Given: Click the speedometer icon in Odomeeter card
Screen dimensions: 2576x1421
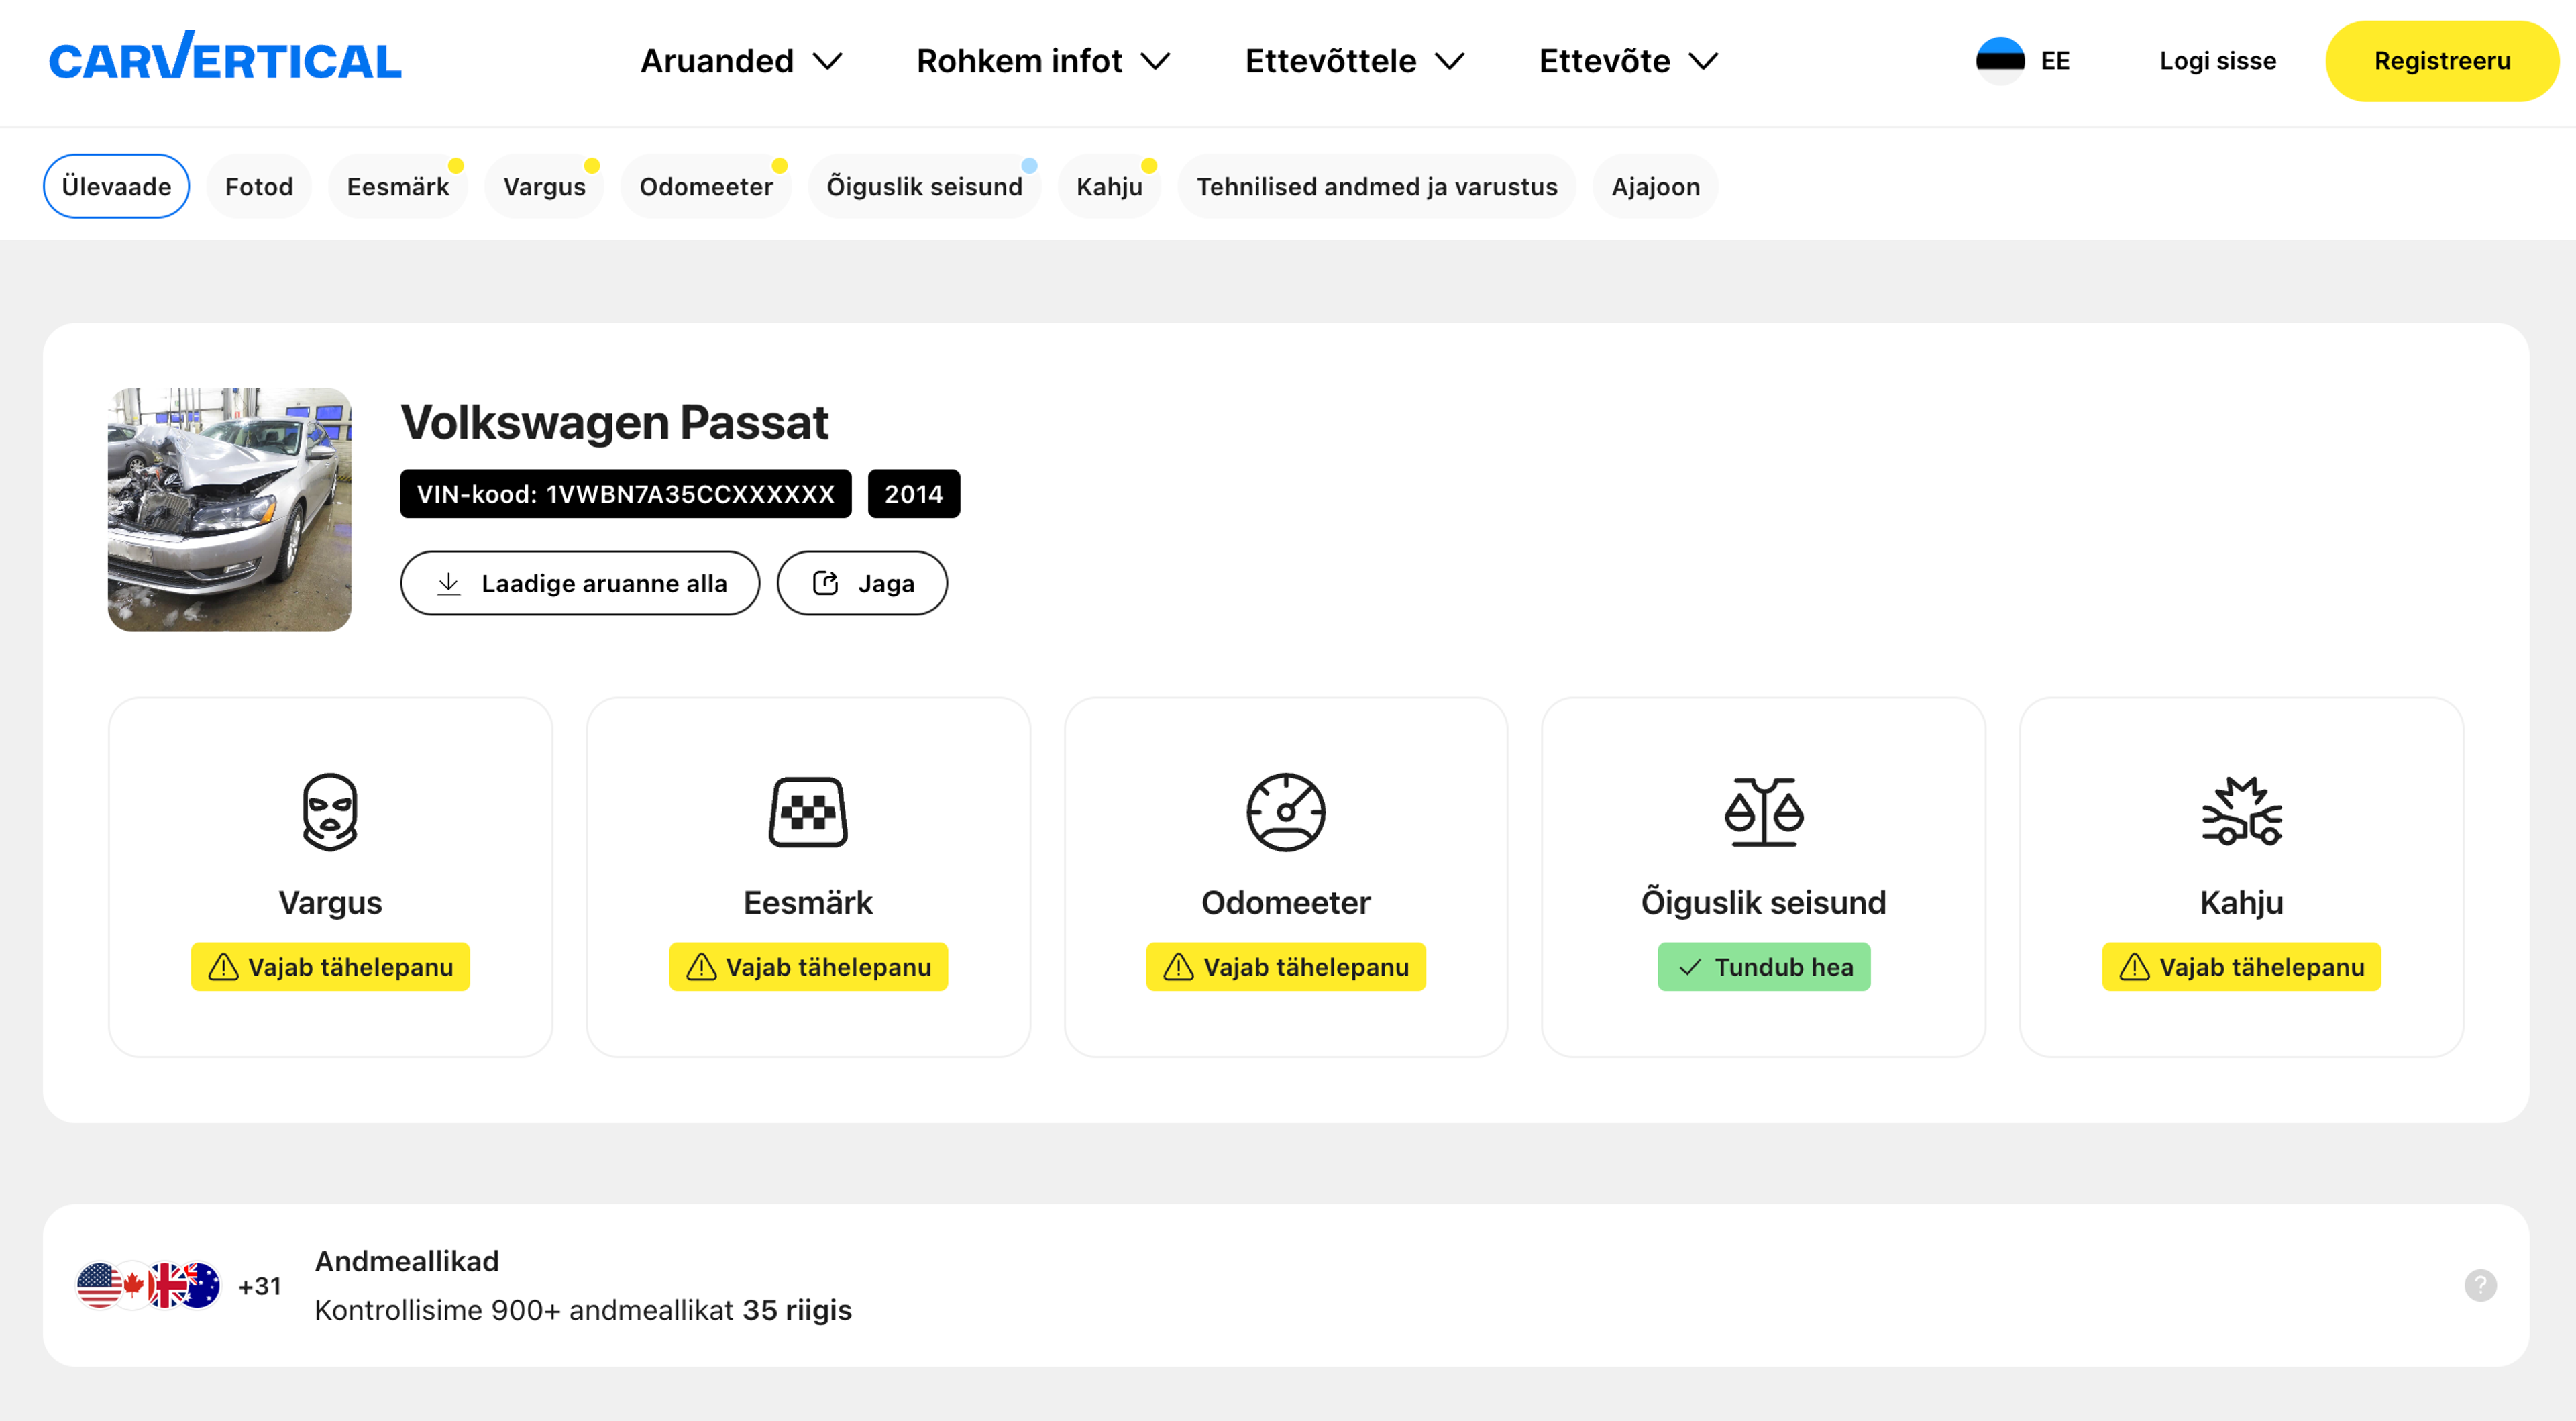Looking at the screenshot, I should coord(1286,812).
